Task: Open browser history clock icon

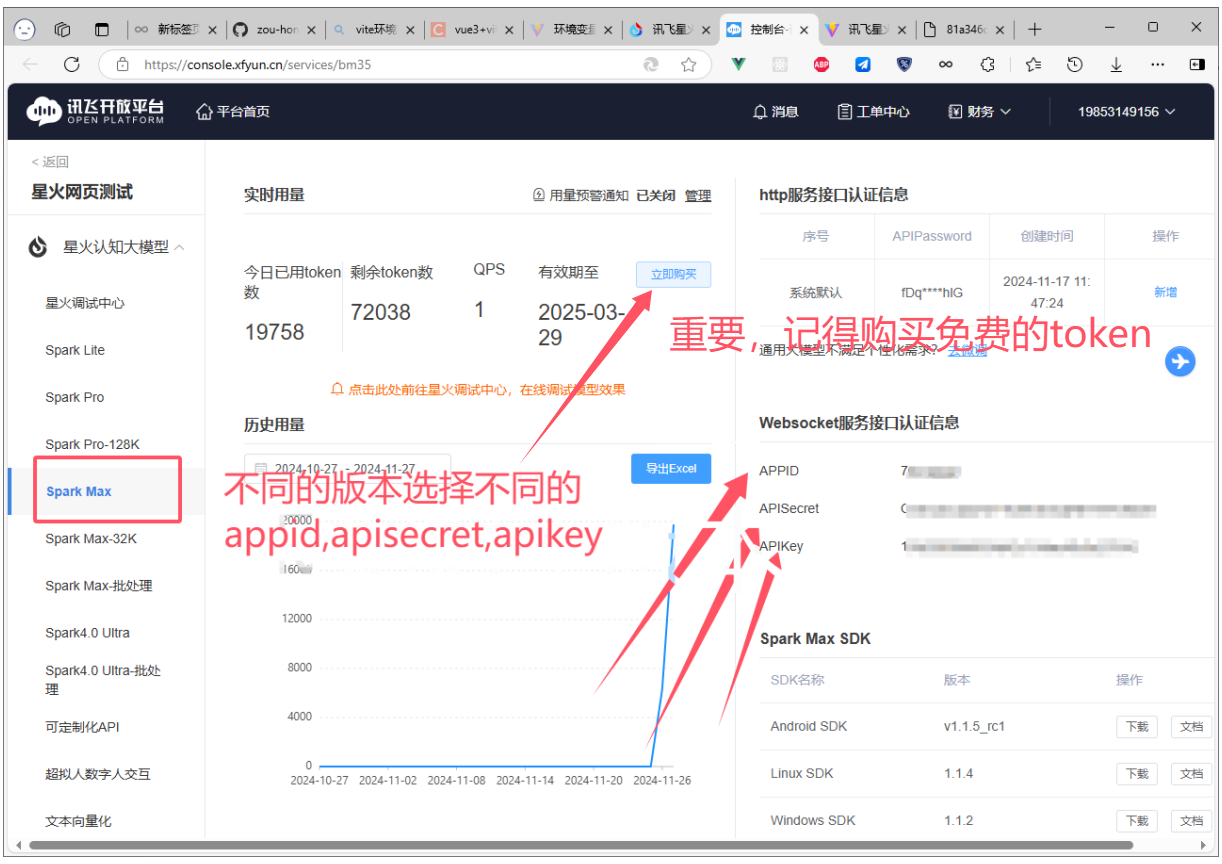Action: click(x=1075, y=64)
